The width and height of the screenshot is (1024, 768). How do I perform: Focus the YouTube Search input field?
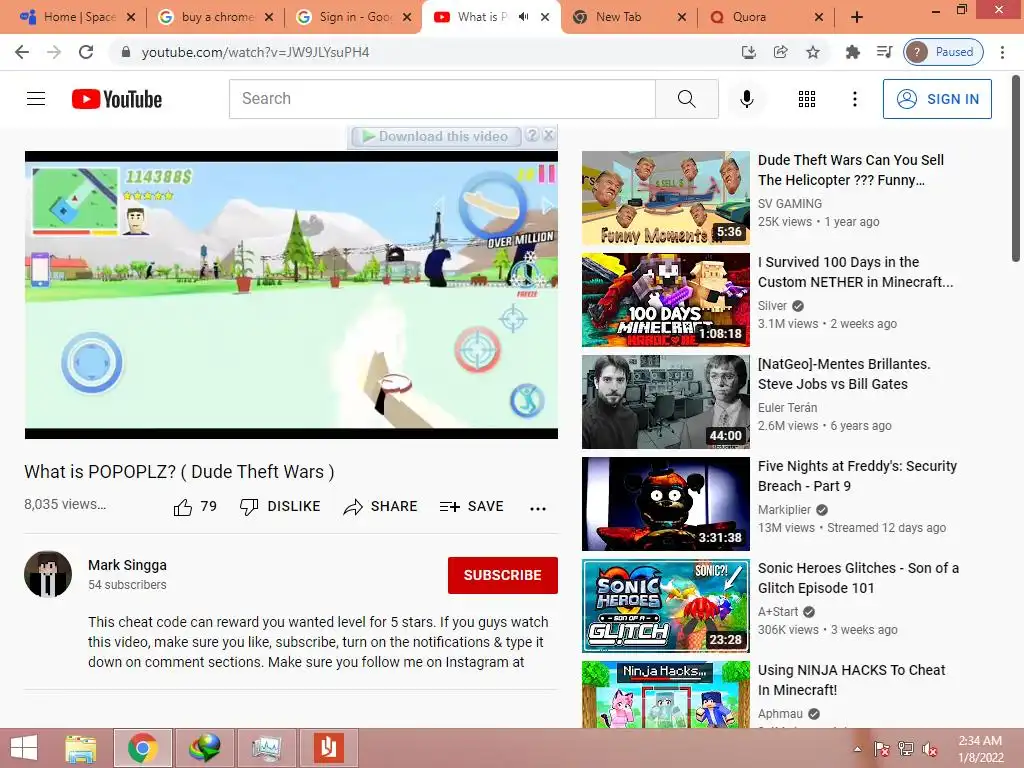point(442,99)
